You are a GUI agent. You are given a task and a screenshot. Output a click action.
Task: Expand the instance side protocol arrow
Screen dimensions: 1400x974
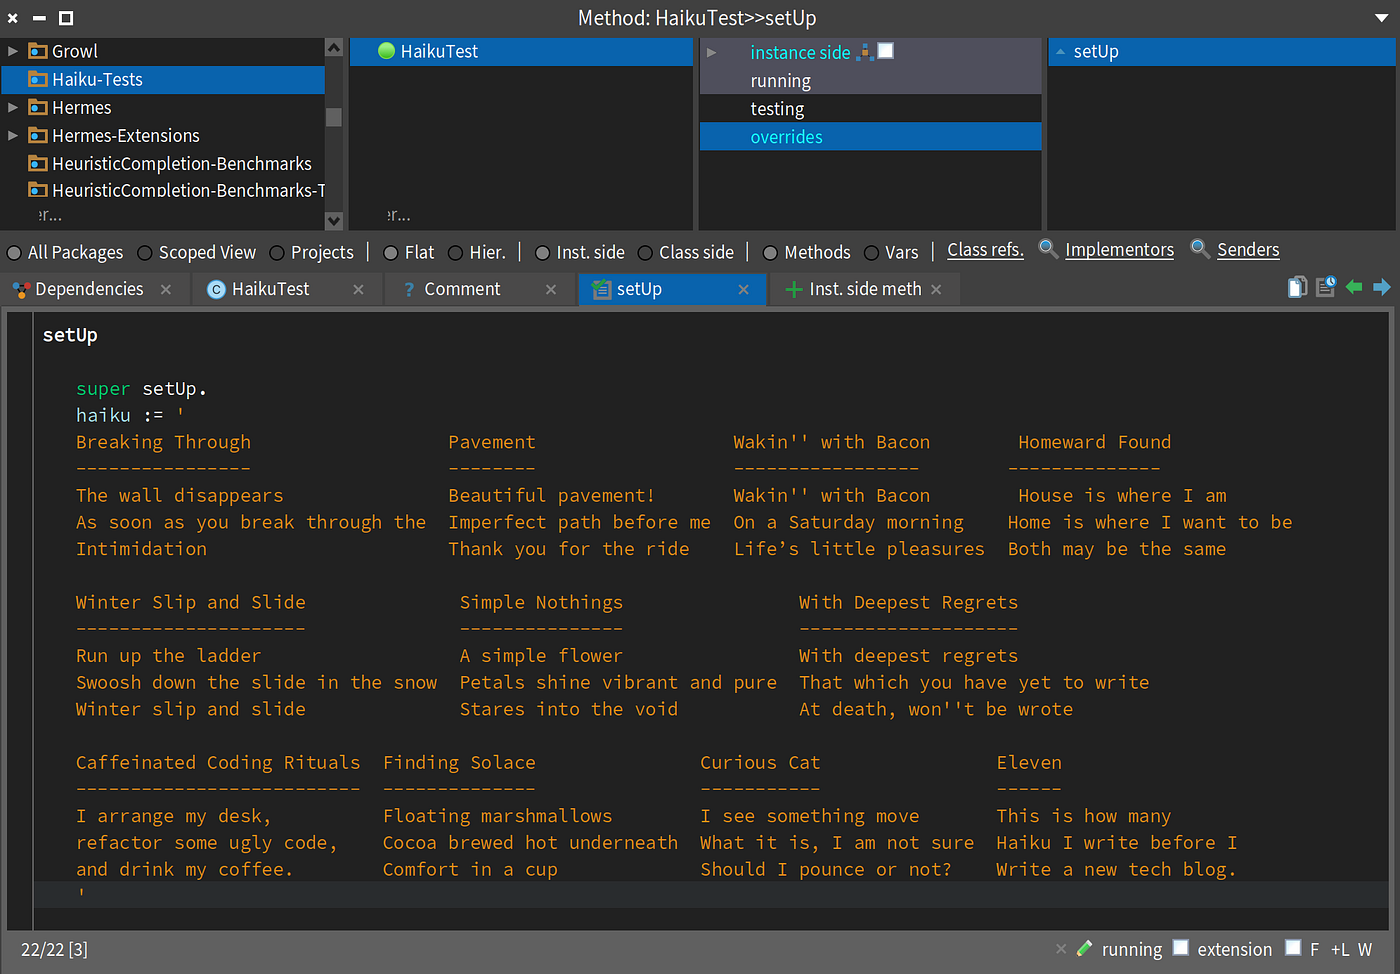point(712,52)
